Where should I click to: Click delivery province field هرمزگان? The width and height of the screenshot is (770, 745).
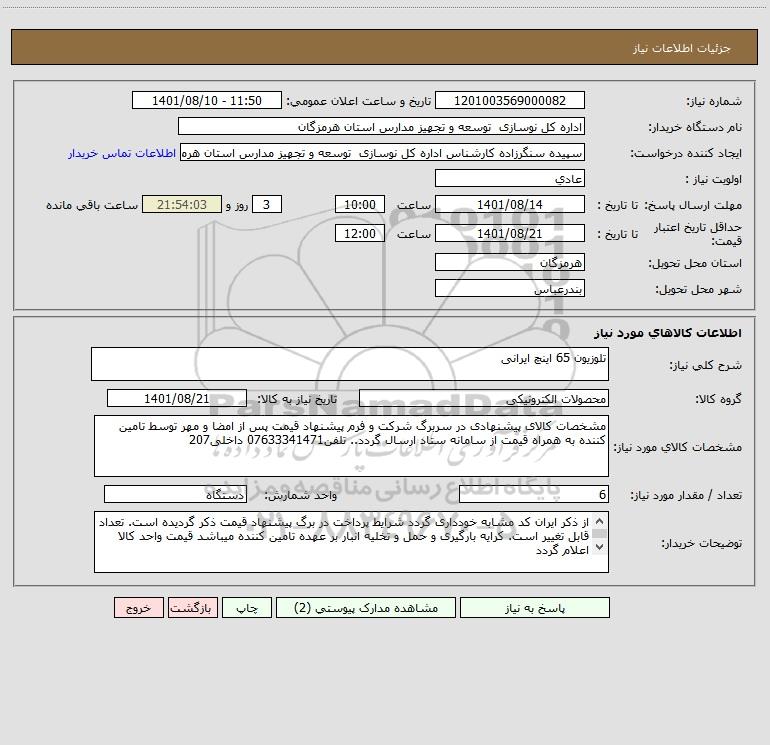[x=510, y=262]
